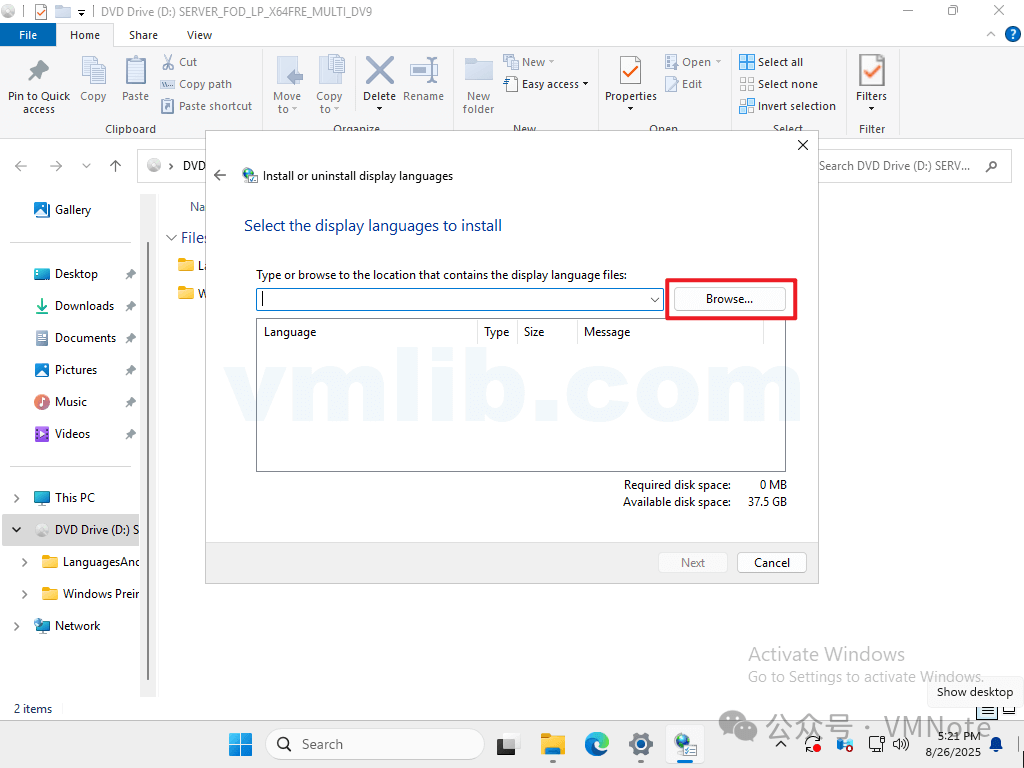Click the Properties ribbon icon

(x=630, y=73)
